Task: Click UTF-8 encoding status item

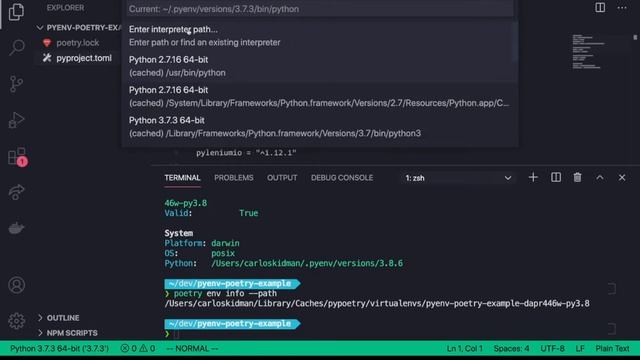Action: coord(553,349)
